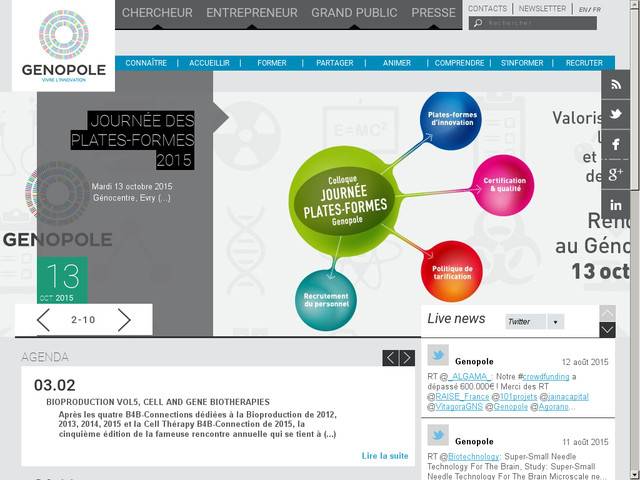The height and width of the screenshot is (480, 640).
Task: Open the RSS feed icon
Action: click(616, 84)
